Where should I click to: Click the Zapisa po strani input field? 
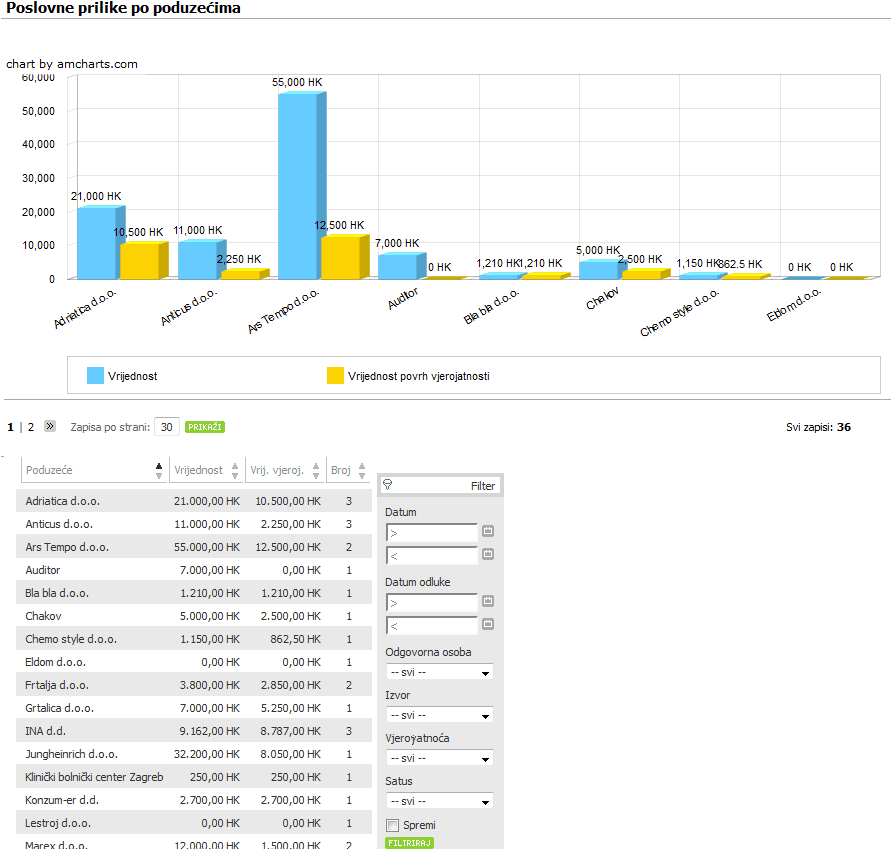click(x=166, y=427)
